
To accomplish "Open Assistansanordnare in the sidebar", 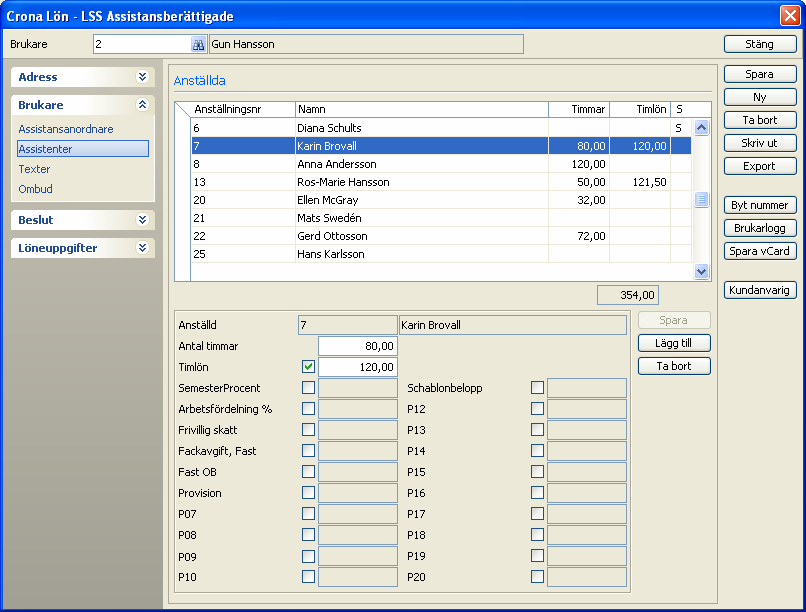I will click(66, 129).
